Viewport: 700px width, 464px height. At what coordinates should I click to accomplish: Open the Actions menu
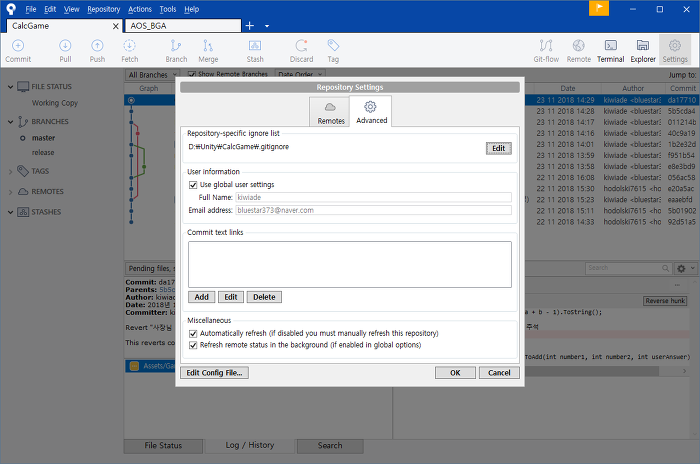pyautogui.click(x=140, y=9)
